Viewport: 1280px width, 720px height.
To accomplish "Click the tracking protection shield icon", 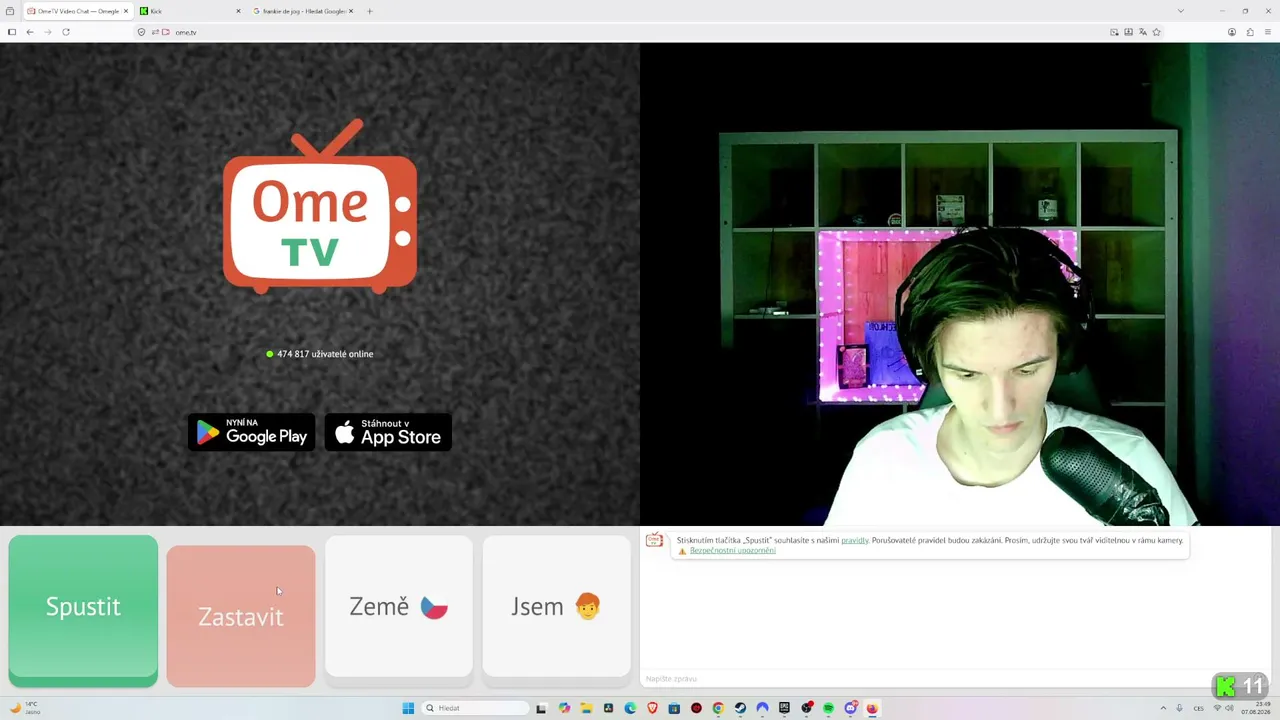I will 141,32.
